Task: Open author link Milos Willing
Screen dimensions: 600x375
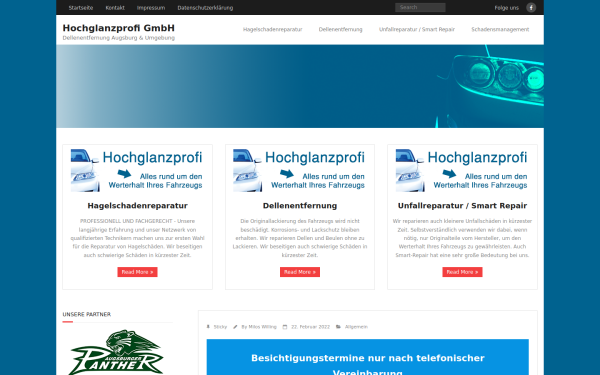Action: click(262, 327)
